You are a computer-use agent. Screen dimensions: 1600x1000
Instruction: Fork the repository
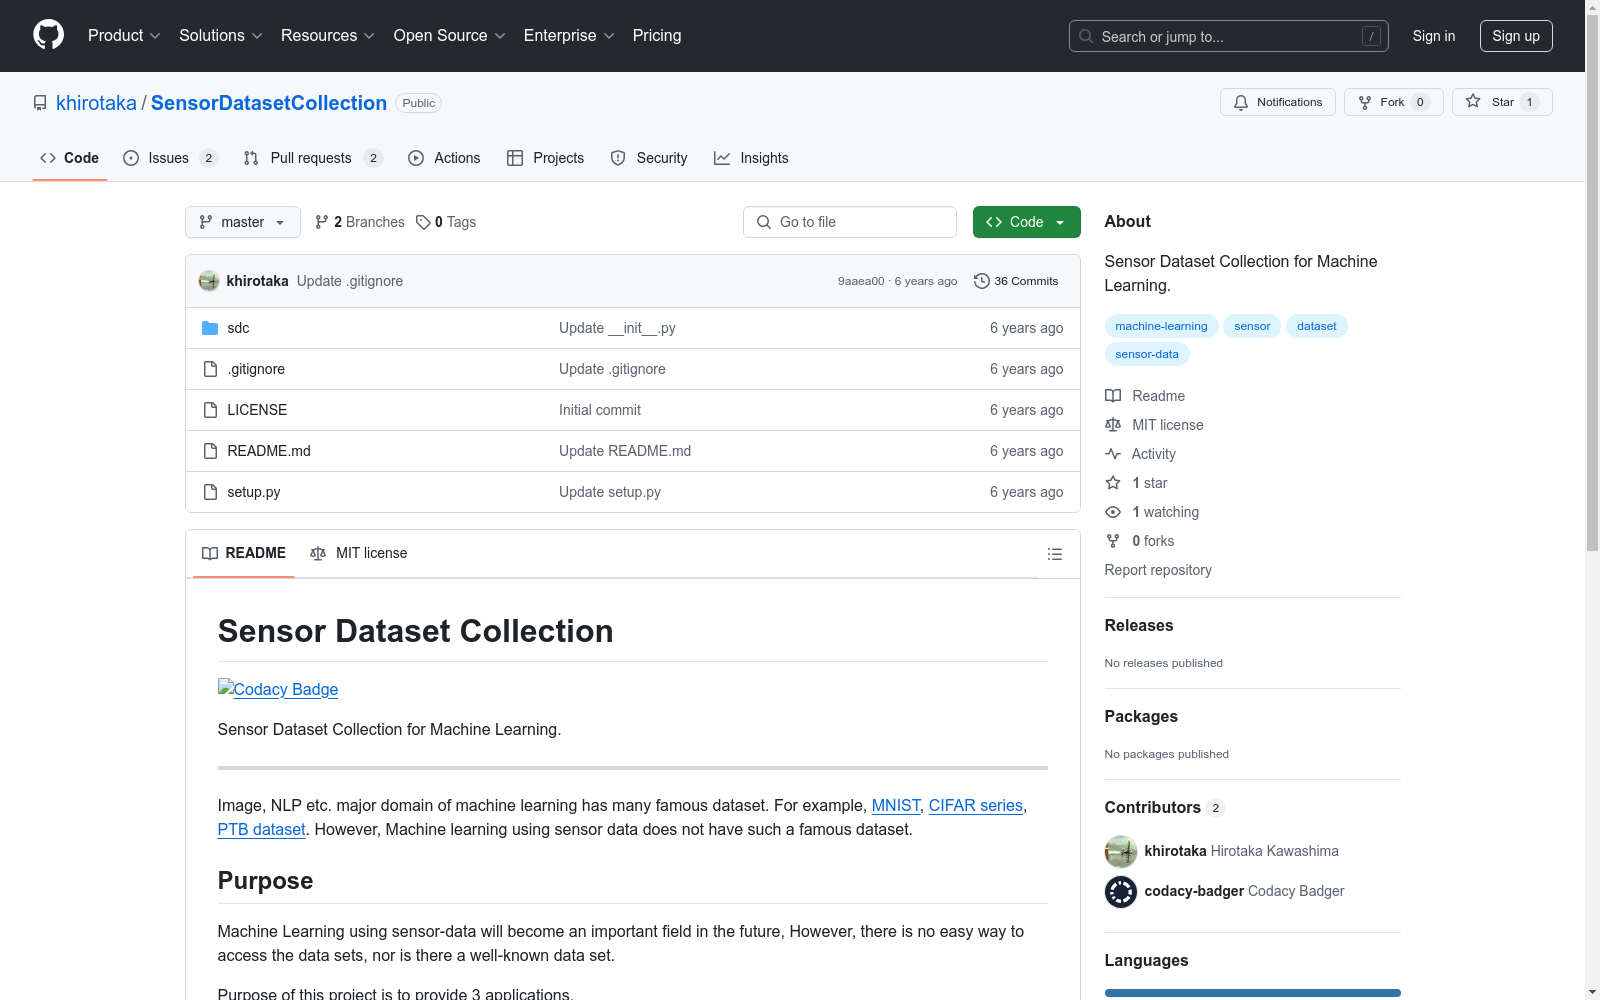coord(1393,102)
